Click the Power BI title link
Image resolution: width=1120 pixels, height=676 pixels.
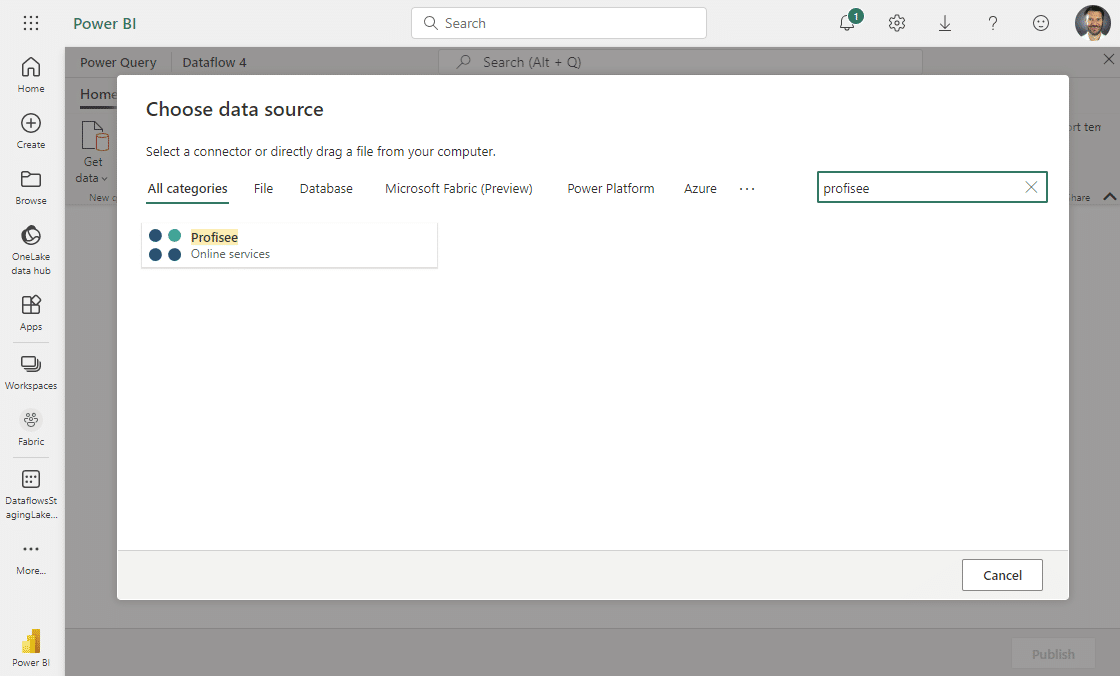pos(104,24)
